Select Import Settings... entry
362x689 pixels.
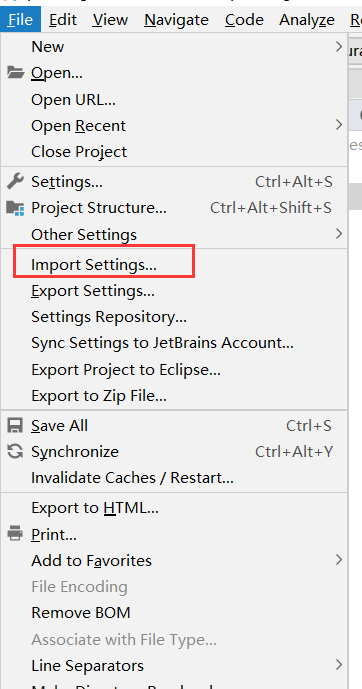[x=174, y=265]
